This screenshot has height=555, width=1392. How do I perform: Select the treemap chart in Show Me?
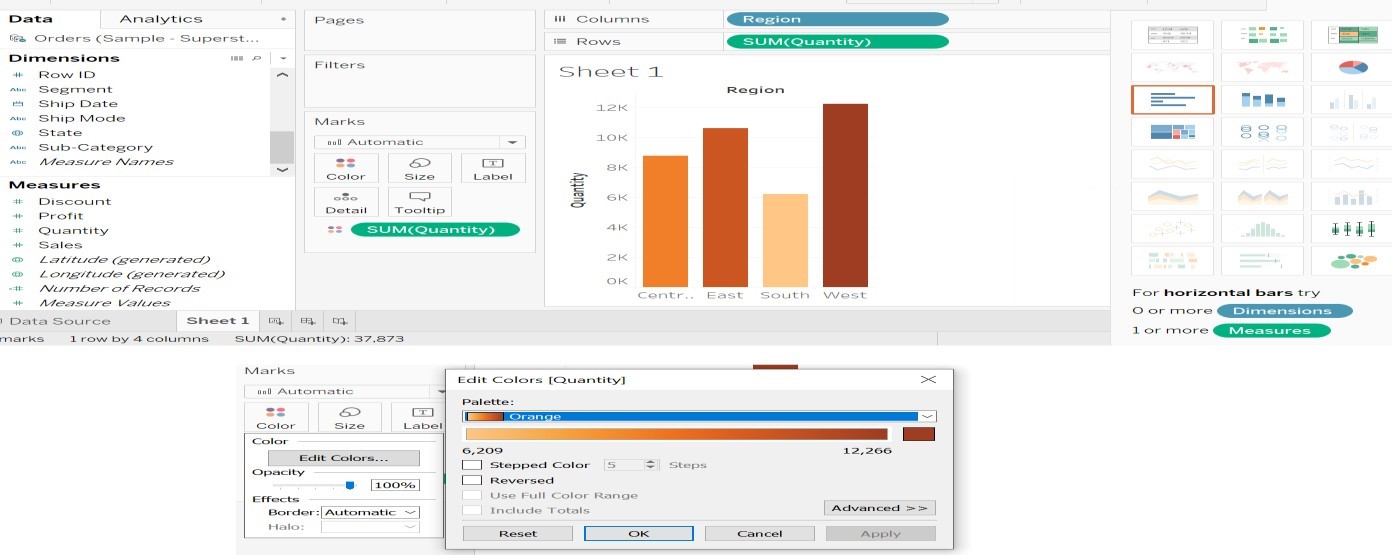pos(1173,131)
